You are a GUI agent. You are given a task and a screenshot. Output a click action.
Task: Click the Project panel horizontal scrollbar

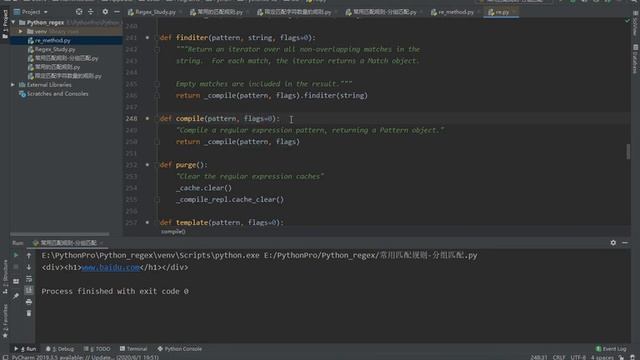pos(60,235)
